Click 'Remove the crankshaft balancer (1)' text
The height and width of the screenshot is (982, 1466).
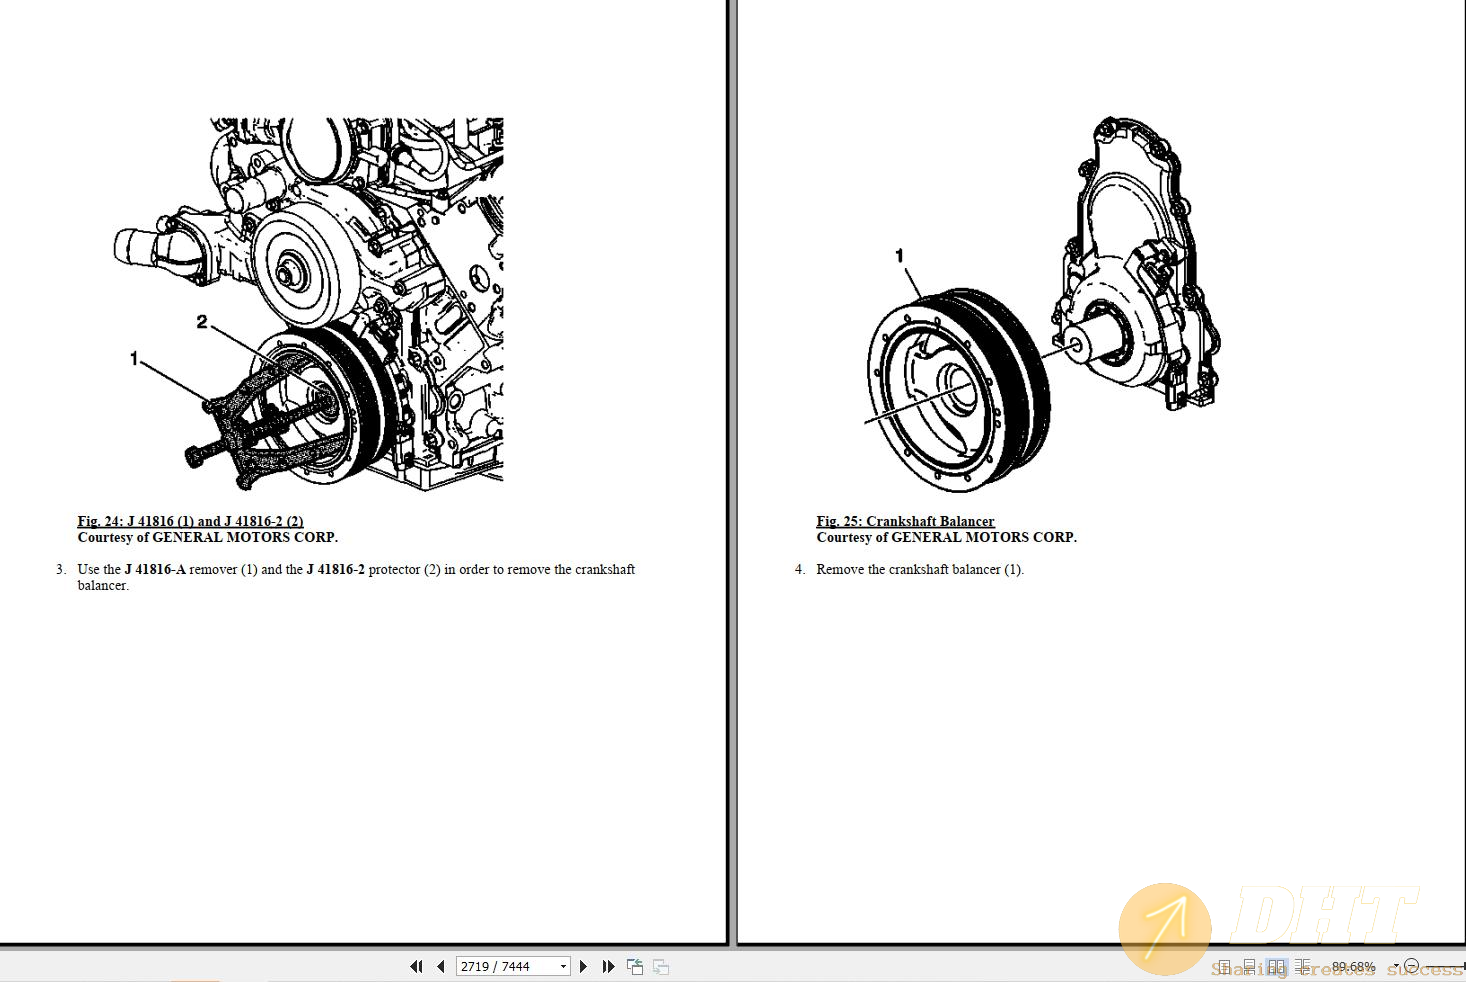click(920, 569)
